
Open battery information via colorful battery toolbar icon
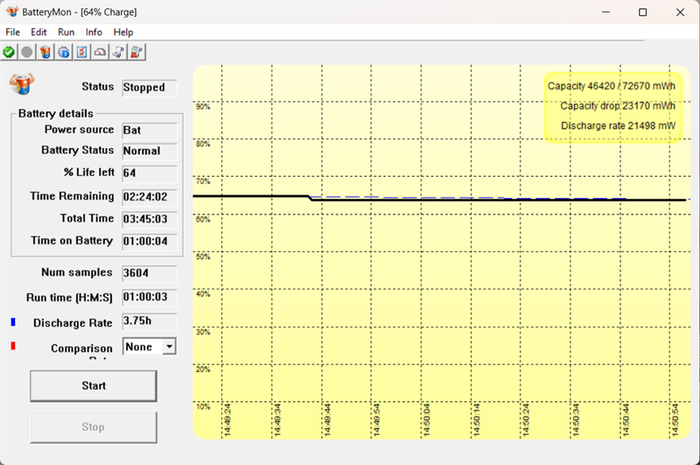pos(45,52)
